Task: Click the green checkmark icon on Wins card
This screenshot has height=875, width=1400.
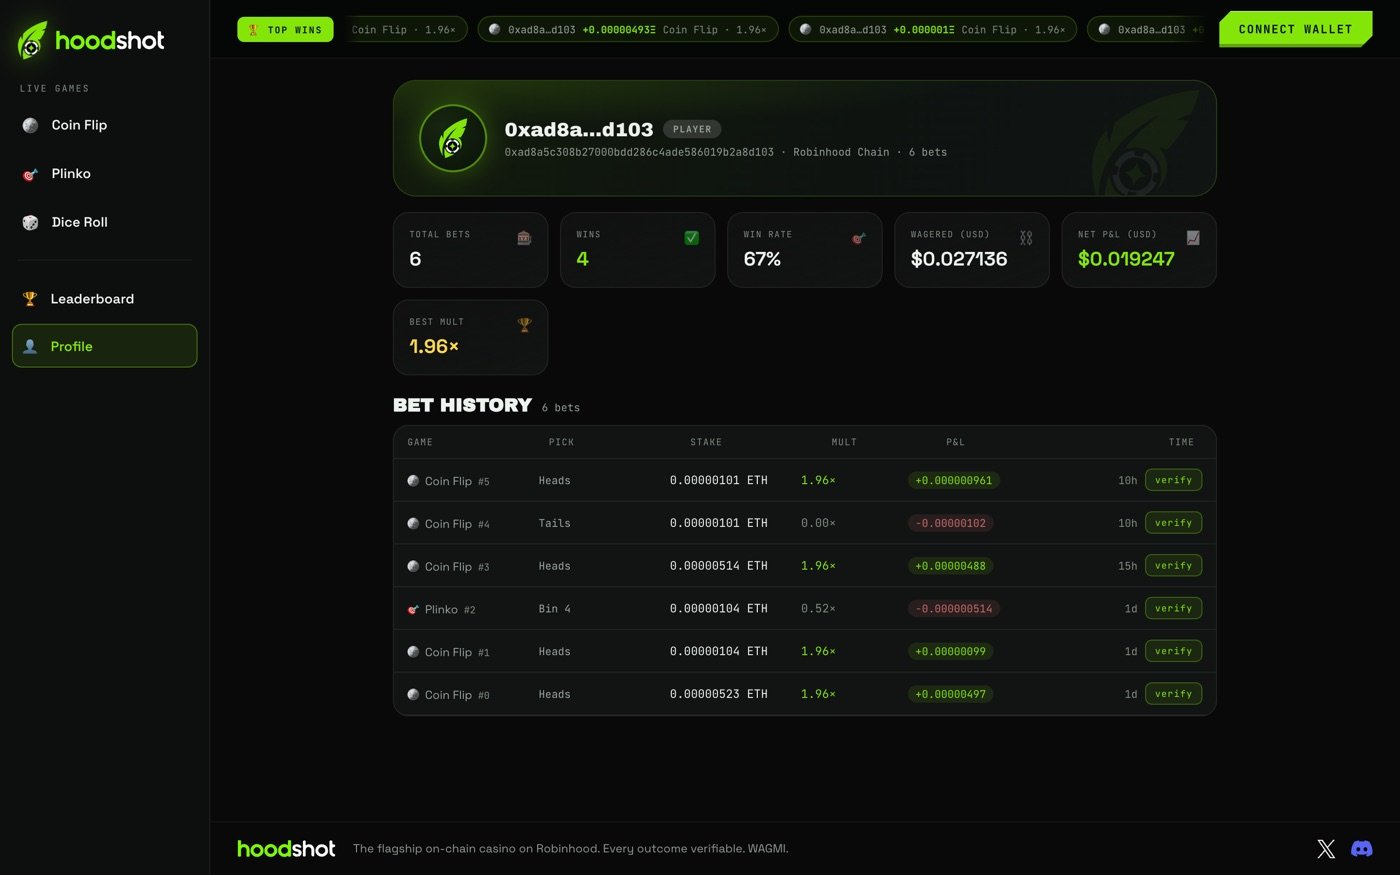Action: point(691,238)
